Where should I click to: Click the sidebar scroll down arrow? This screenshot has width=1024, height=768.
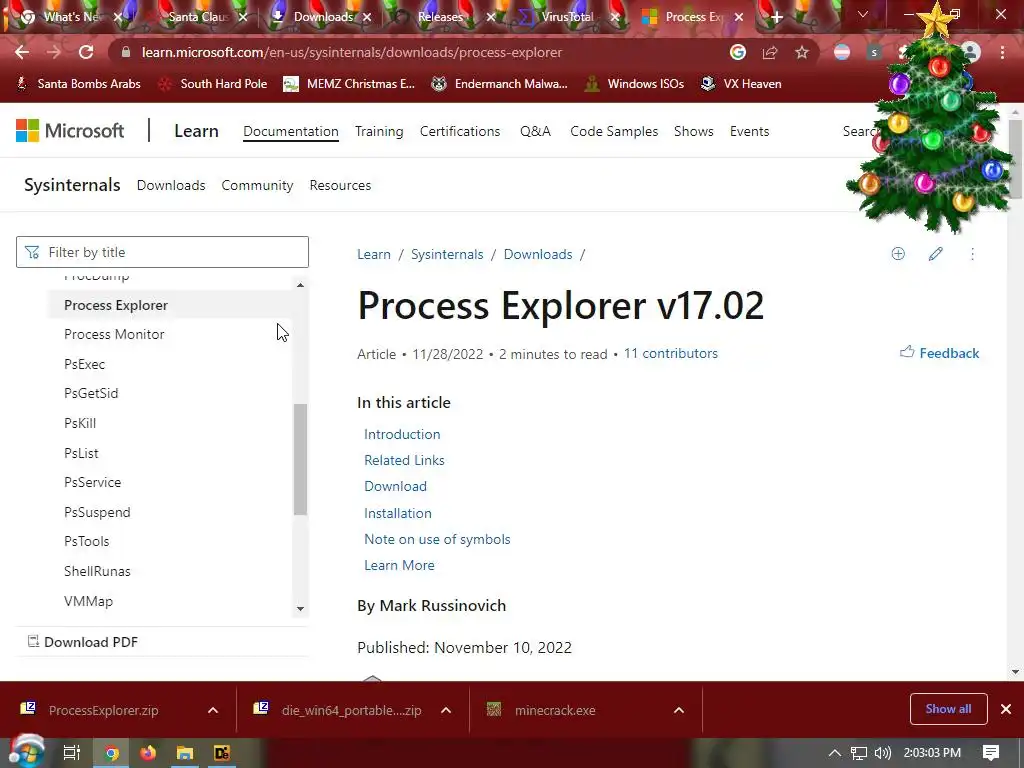[x=300, y=609]
